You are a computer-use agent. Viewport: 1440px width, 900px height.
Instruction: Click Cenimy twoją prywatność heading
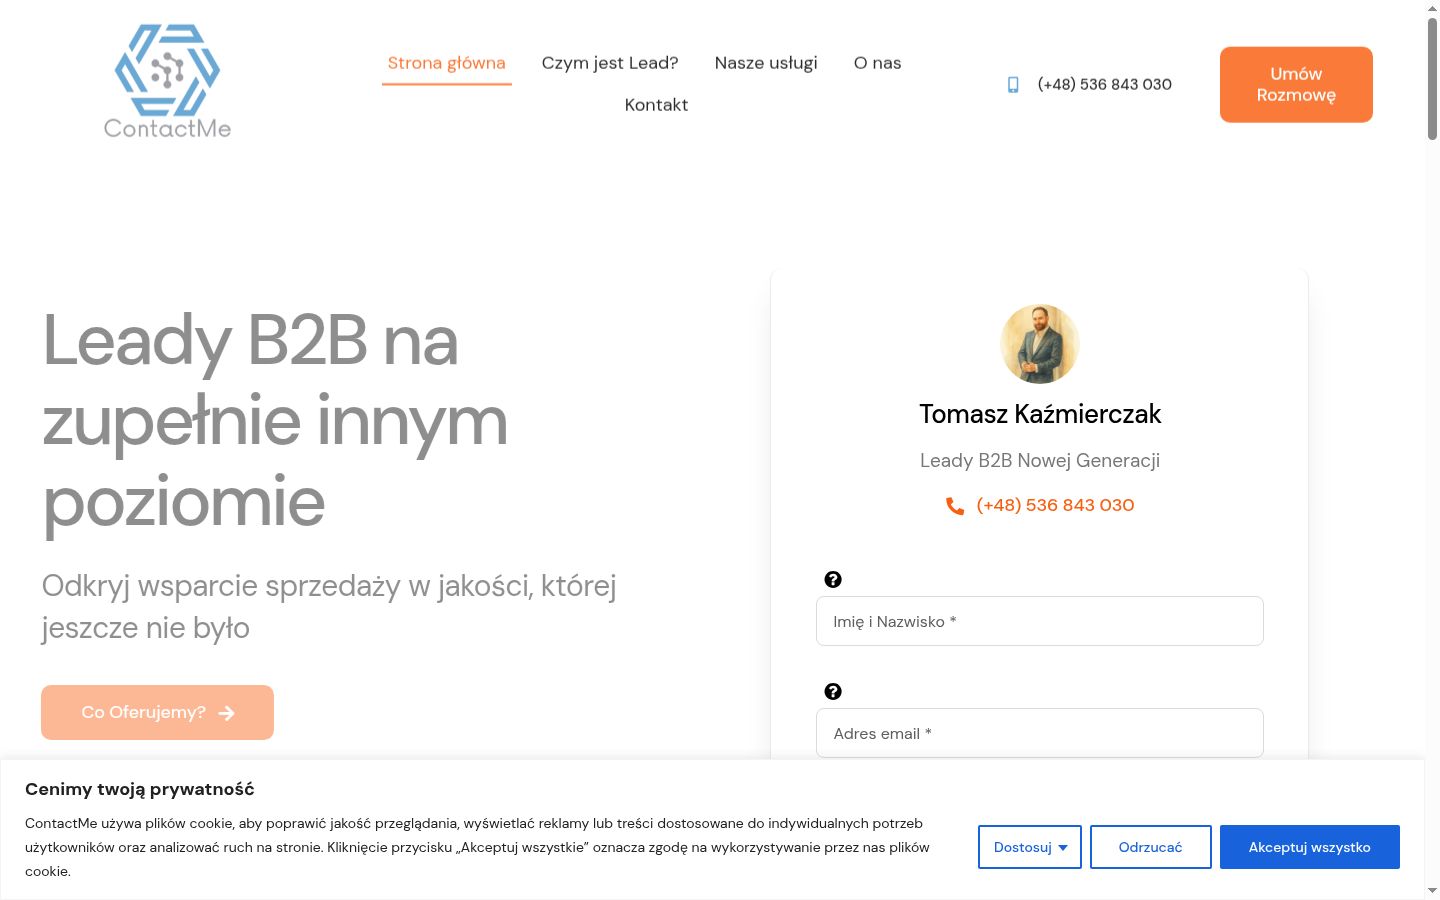pos(140,789)
